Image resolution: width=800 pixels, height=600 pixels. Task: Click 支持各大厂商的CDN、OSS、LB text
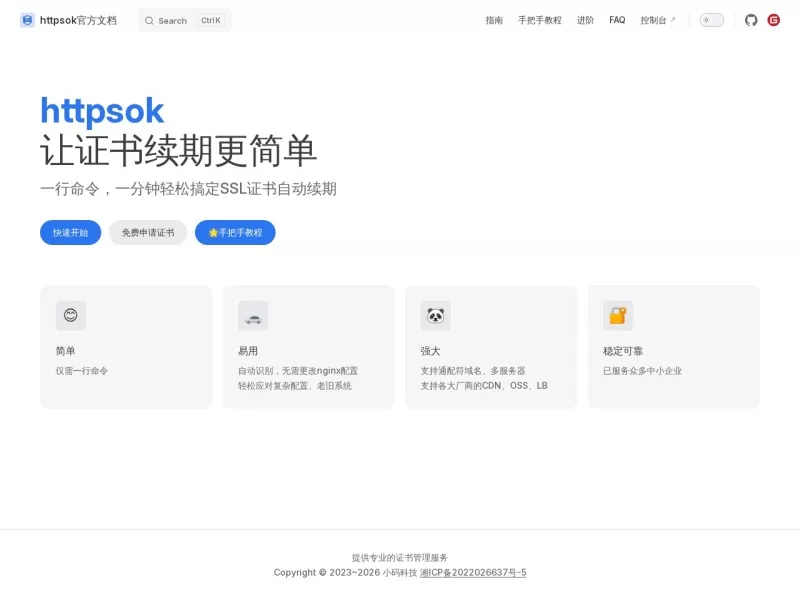pos(484,386)
